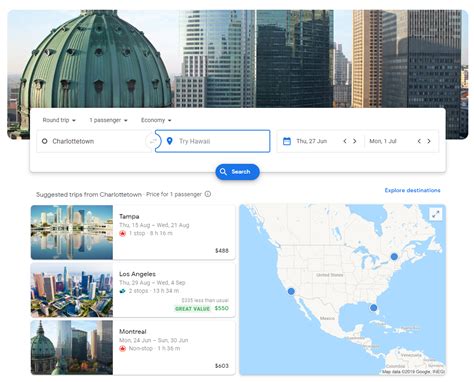Image resolution: width=474 pixels, height=382 pixels.
Task: Click the Los Angeles skyline thumbnail
Action: pyautogui.click(x=72, y=290)
